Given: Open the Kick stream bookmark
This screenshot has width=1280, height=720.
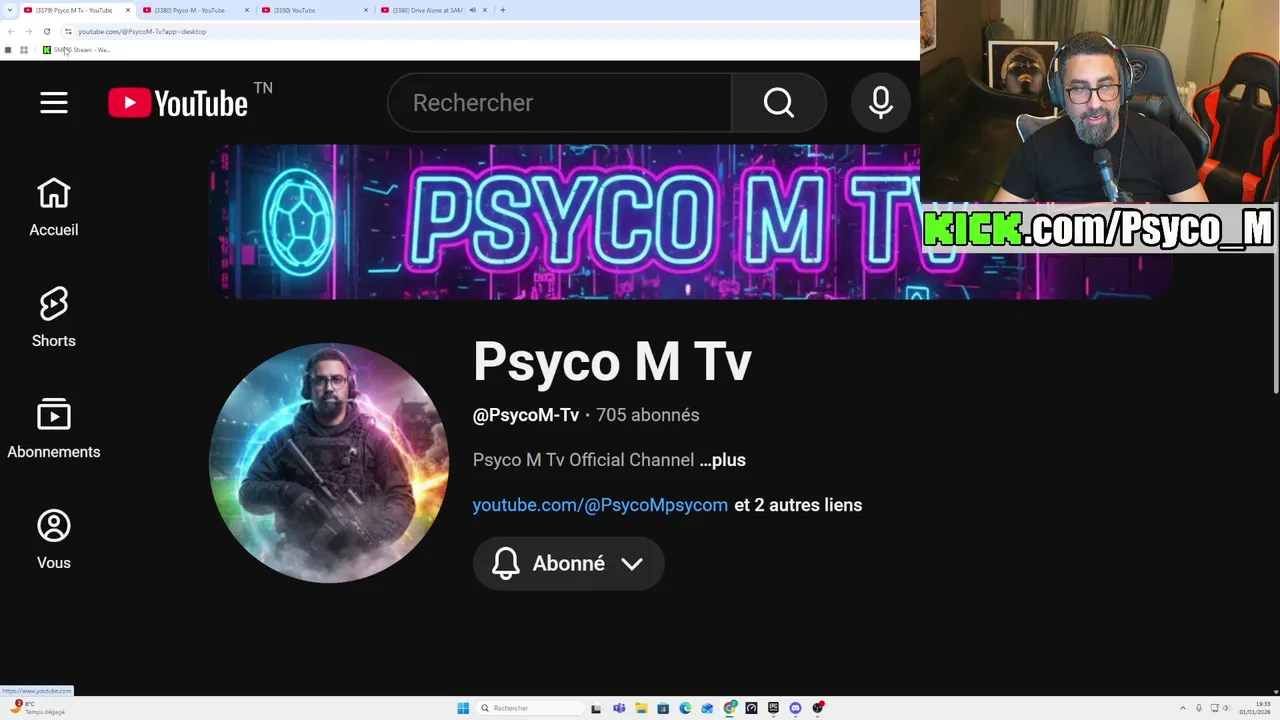Looking at the screenshot, I should point(76,50).
